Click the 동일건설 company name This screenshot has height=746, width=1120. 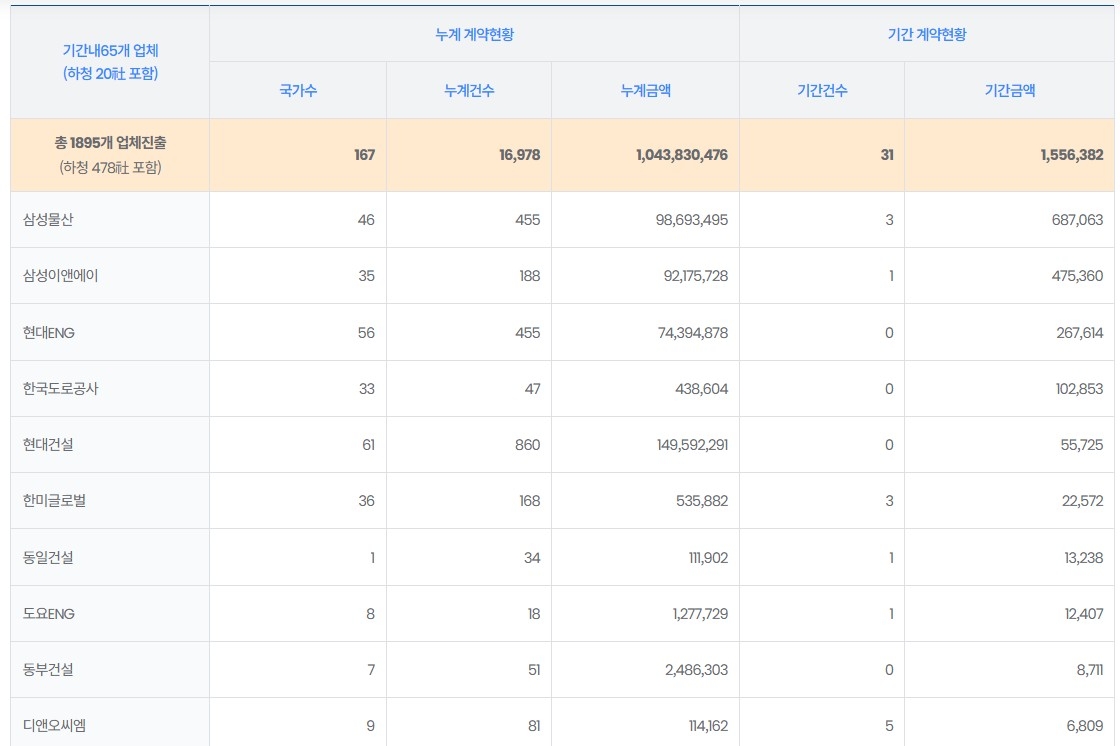(x=48, y=558)
